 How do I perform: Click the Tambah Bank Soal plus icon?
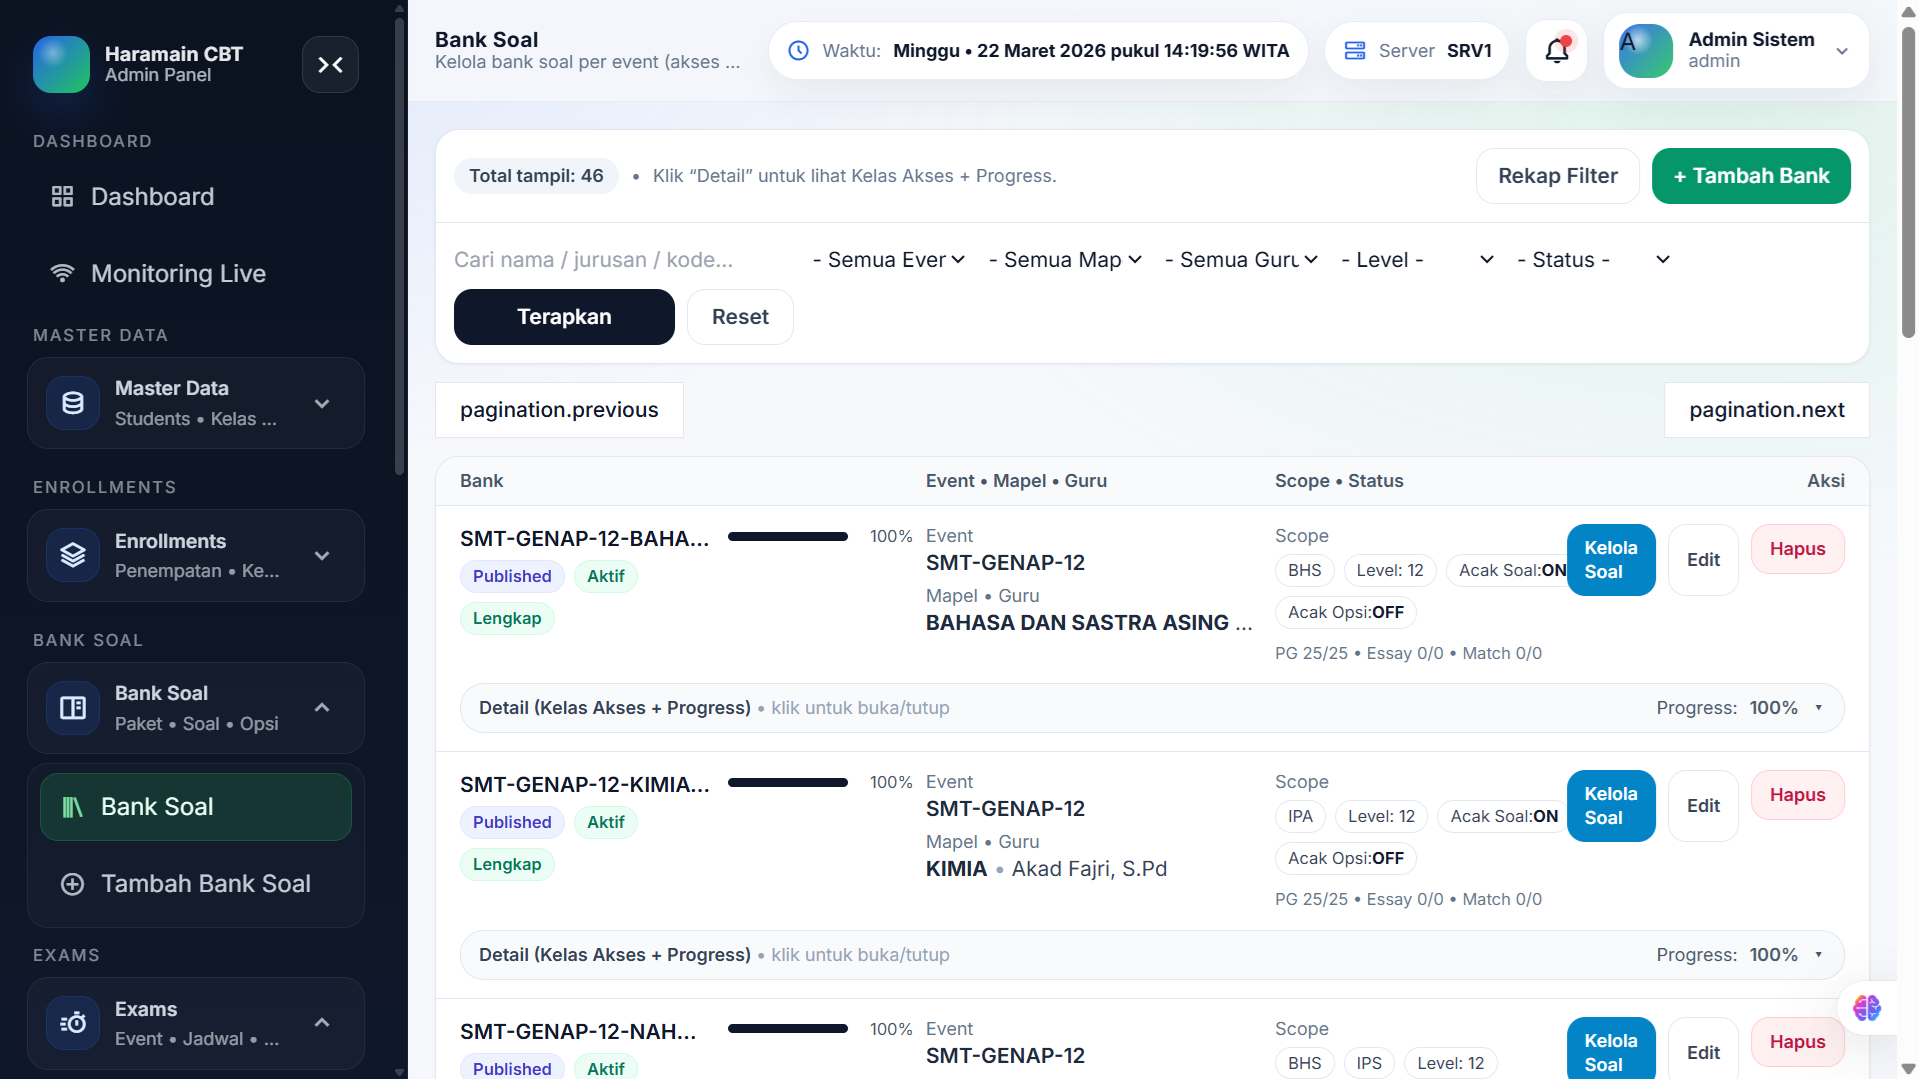(x=72, y=884)
